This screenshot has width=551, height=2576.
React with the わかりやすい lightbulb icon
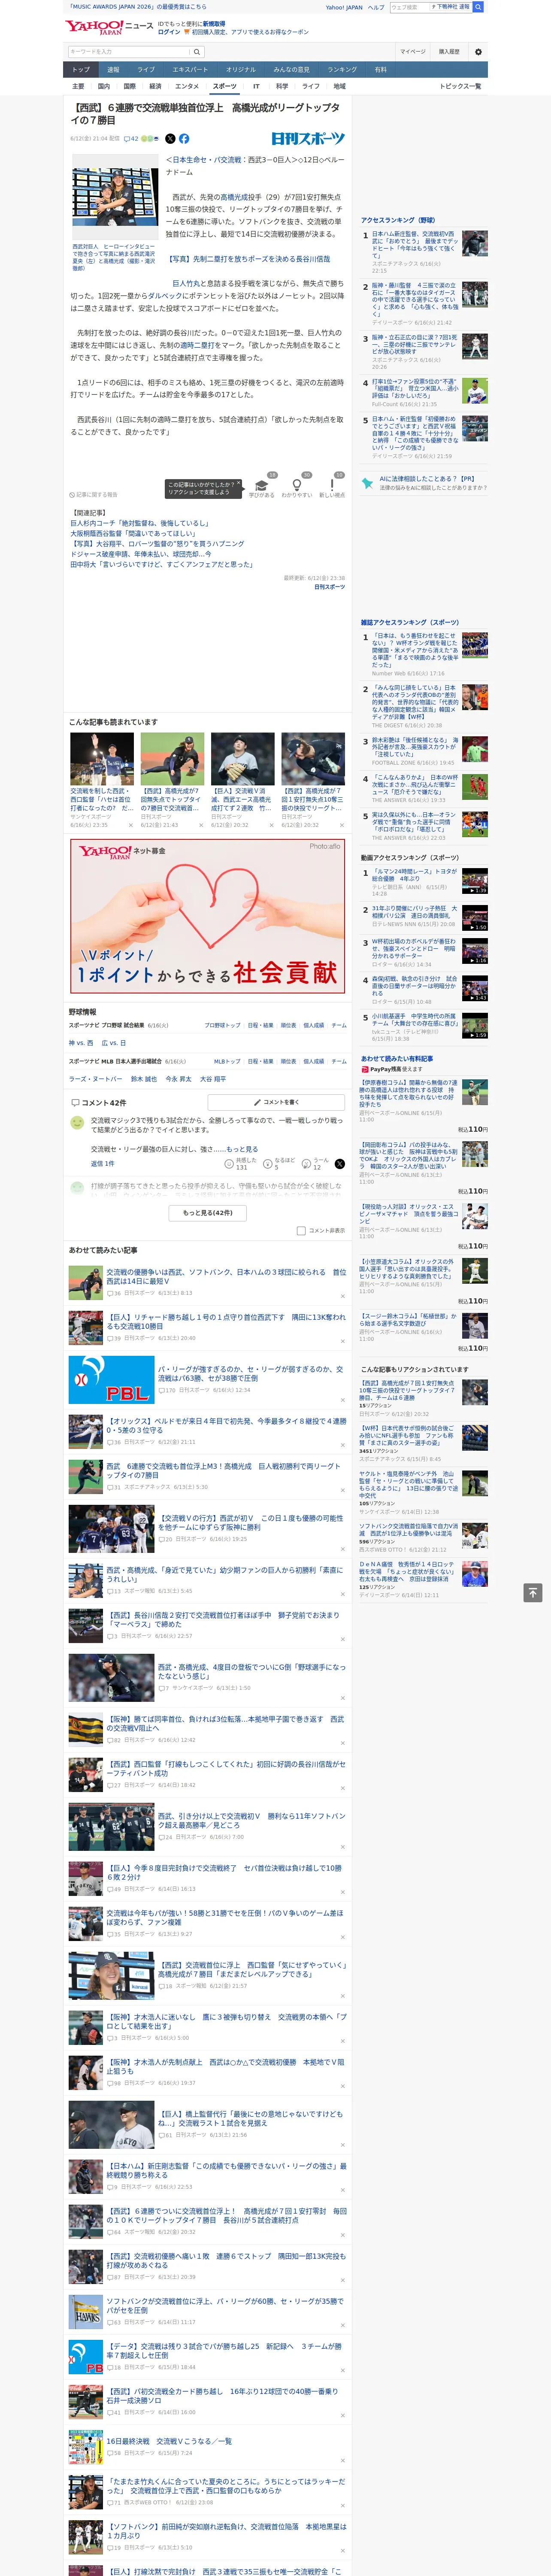297,485
